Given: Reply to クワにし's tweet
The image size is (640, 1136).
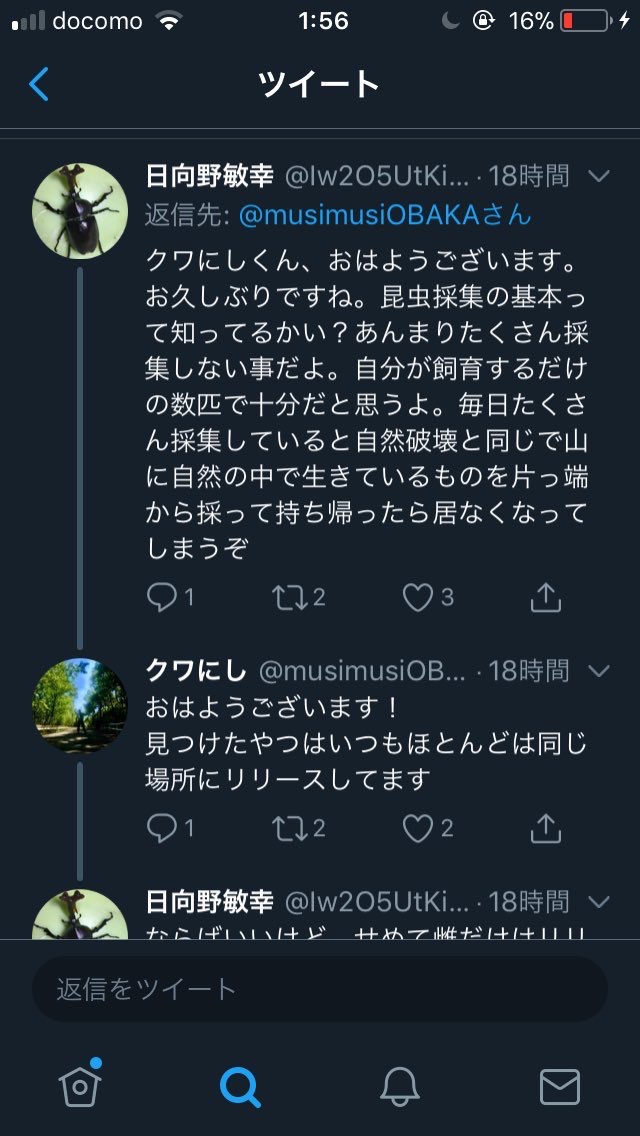Looking at the screenshot, I should pos(161,827).
